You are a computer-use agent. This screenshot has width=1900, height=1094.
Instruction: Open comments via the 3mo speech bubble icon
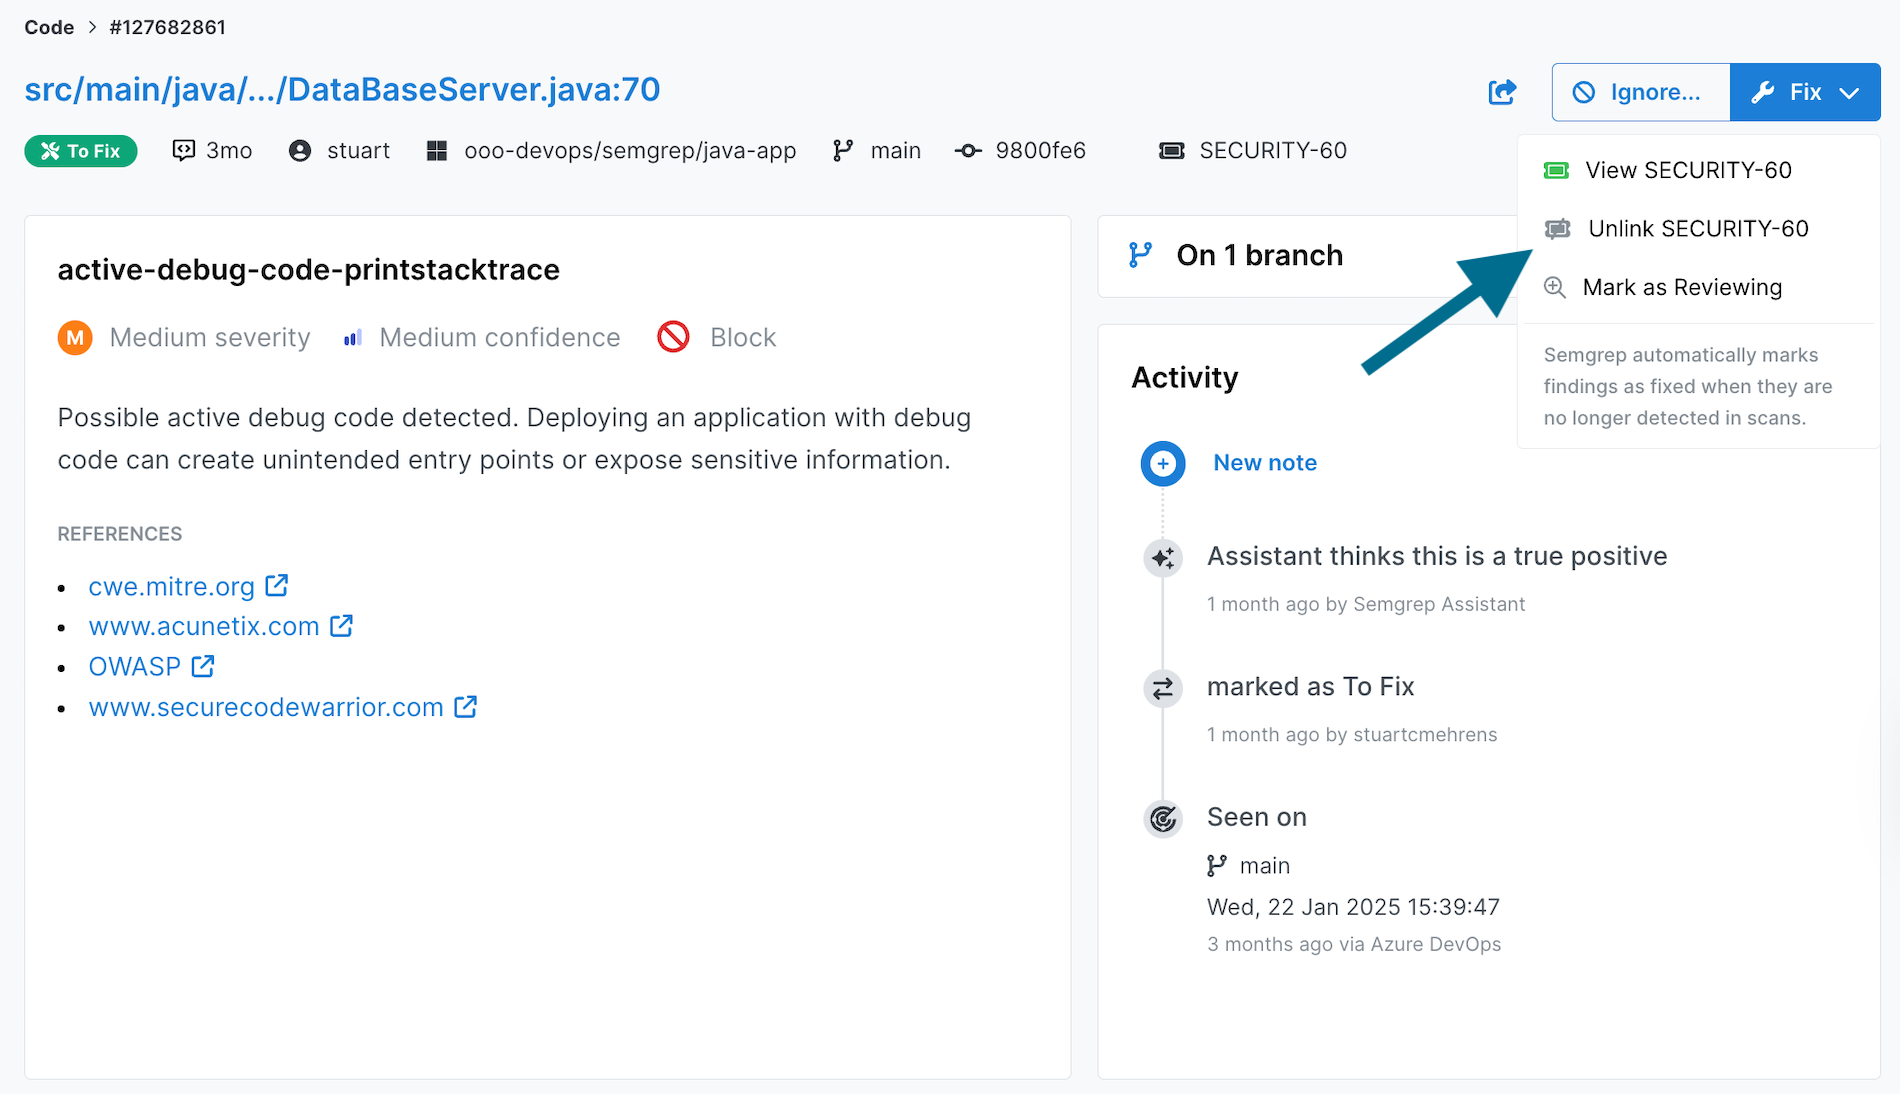pyautogui.click(x=185, y=150)
